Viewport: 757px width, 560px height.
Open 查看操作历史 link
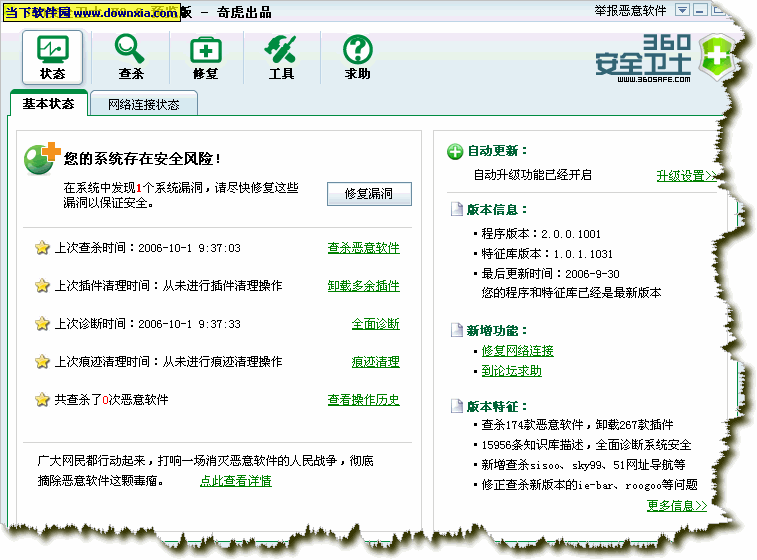click(364, 400)
